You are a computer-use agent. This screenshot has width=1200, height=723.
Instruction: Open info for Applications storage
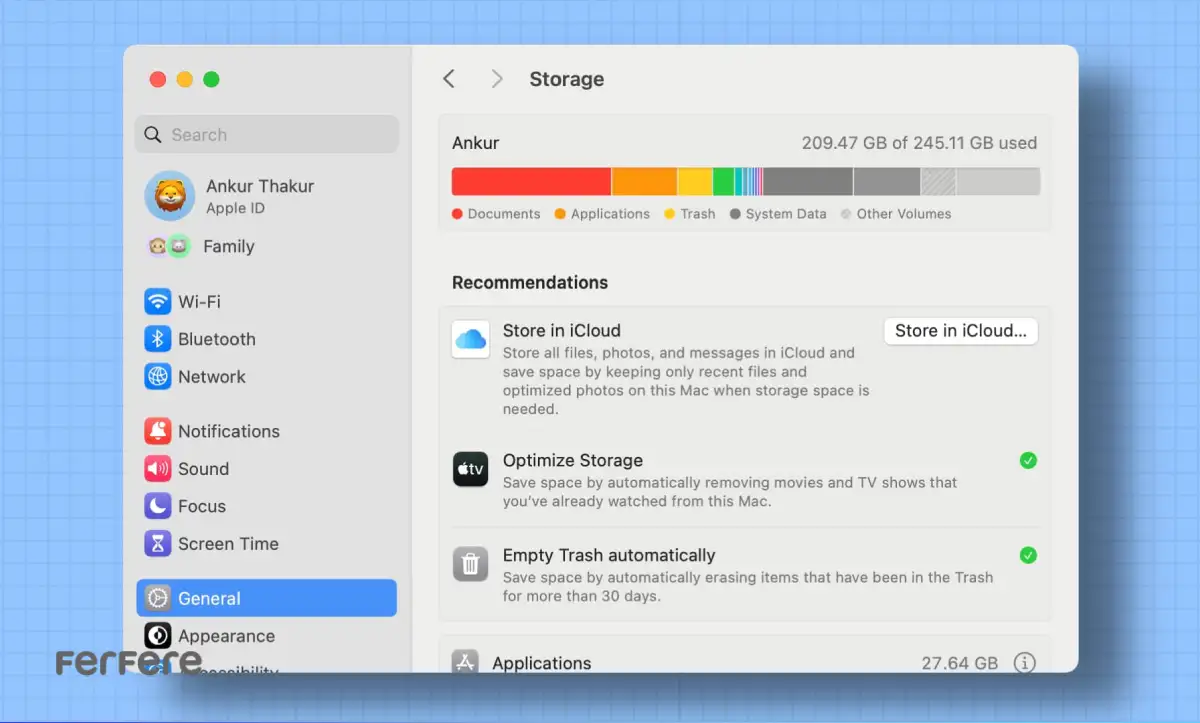click(1025, 662)
